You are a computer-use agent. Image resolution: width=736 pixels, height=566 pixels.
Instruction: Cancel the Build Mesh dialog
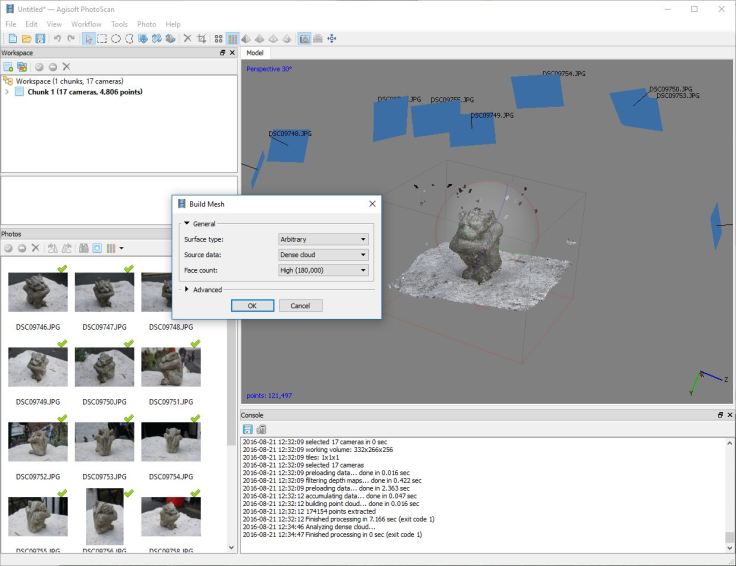pyautogui.click(x=300, y=305)
